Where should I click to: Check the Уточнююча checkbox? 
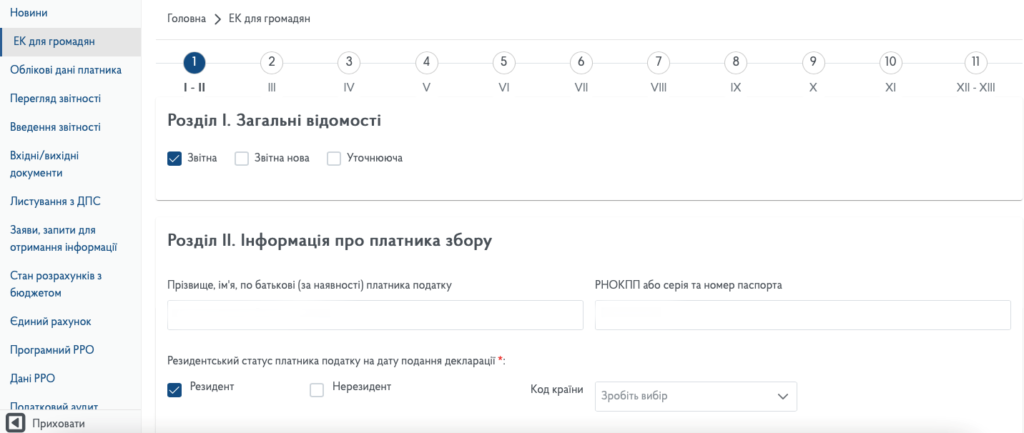[334, 159]
